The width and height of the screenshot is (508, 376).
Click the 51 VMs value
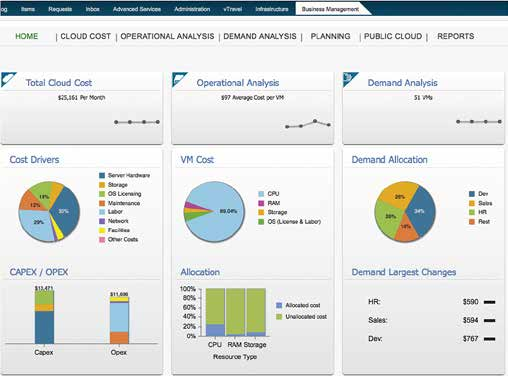point(423,98)
